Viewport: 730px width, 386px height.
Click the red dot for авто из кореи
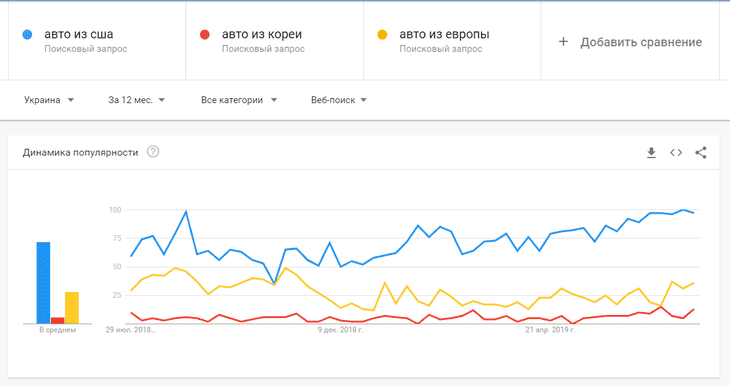coord(204,34)
